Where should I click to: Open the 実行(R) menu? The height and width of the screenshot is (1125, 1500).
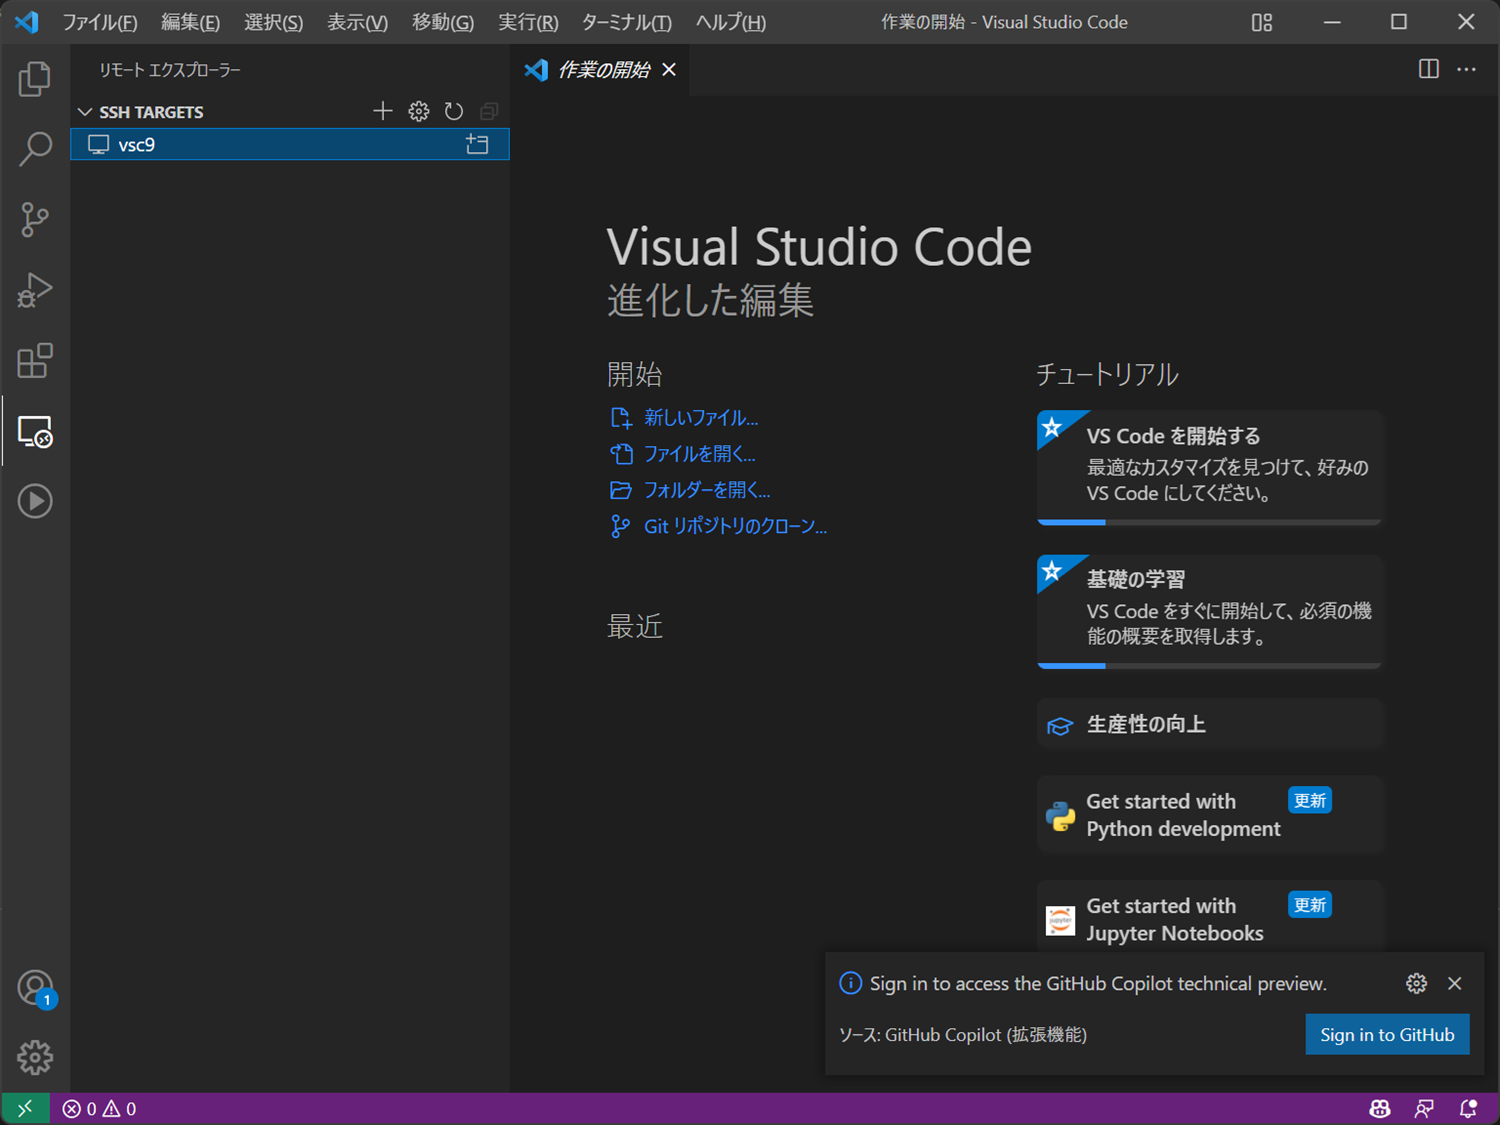pyautogui.click(x=528, y=22)
